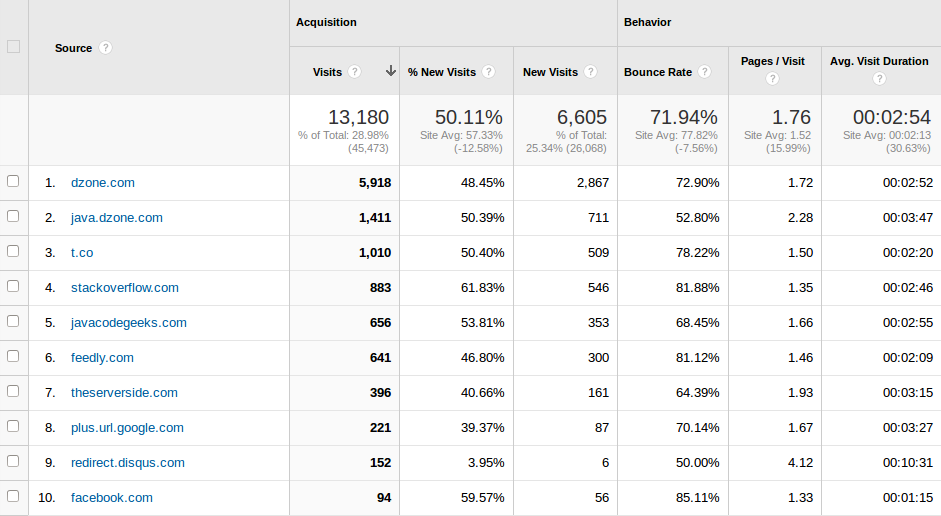Check the box for feedly.com row

[x=13, y=356]
